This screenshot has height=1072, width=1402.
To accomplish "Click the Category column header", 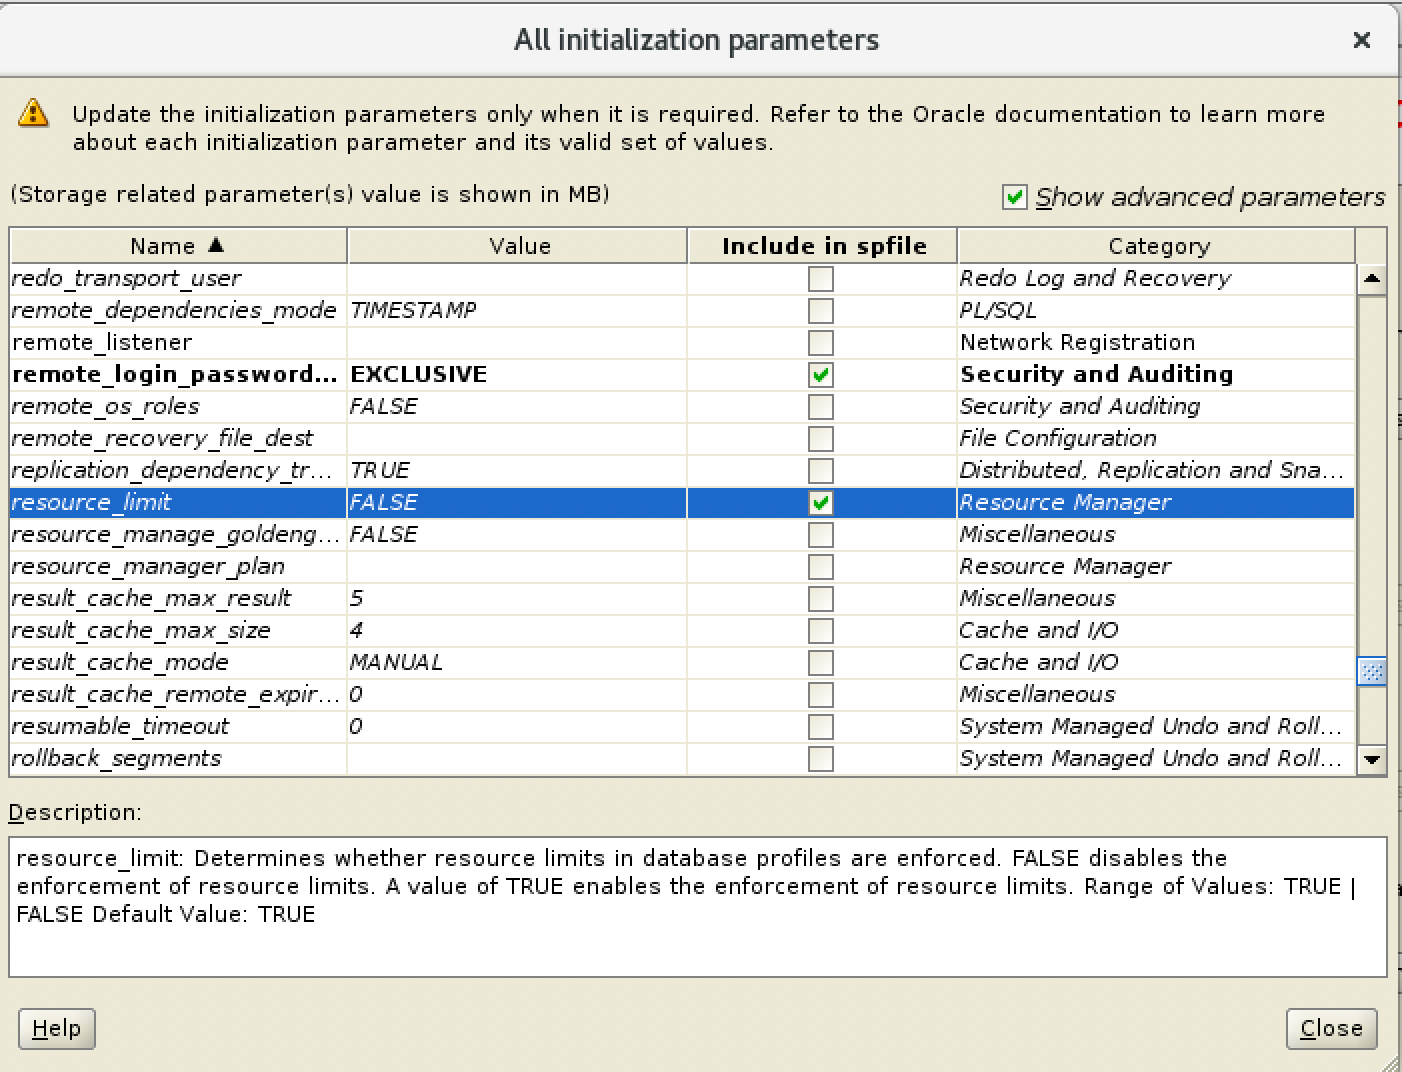I will 1157,245.
